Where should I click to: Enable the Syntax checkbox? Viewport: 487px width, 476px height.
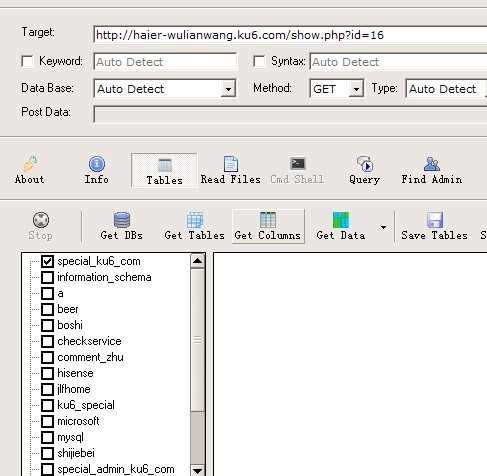click(259, 61)
